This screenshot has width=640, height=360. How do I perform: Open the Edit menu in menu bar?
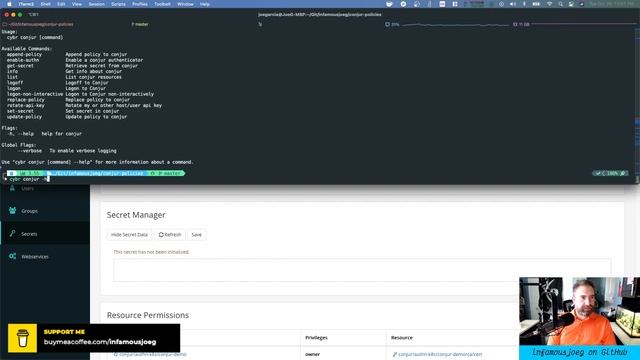click(61, 4)
